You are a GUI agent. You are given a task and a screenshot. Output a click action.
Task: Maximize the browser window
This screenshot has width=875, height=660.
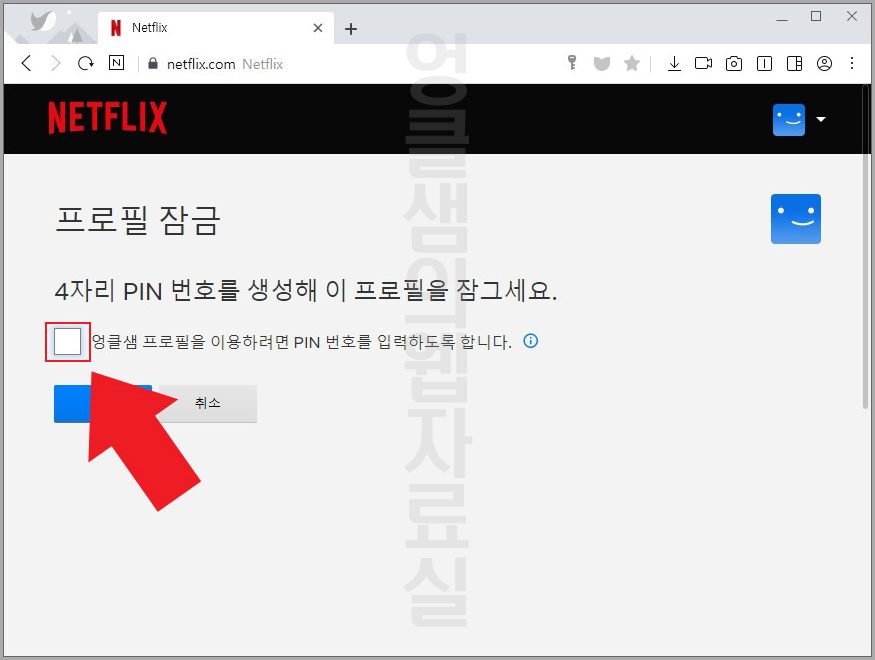click(x=816, y=16)
